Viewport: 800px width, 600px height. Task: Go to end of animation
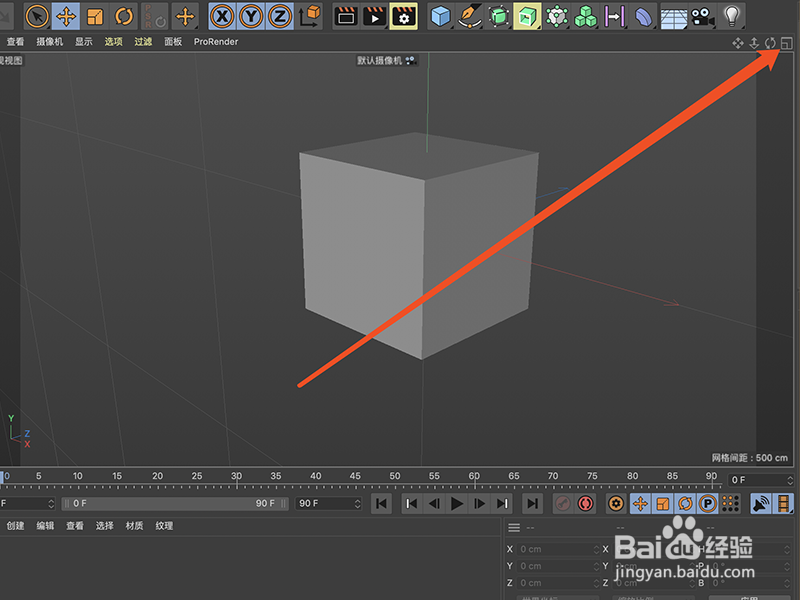(x=532, y=504)
